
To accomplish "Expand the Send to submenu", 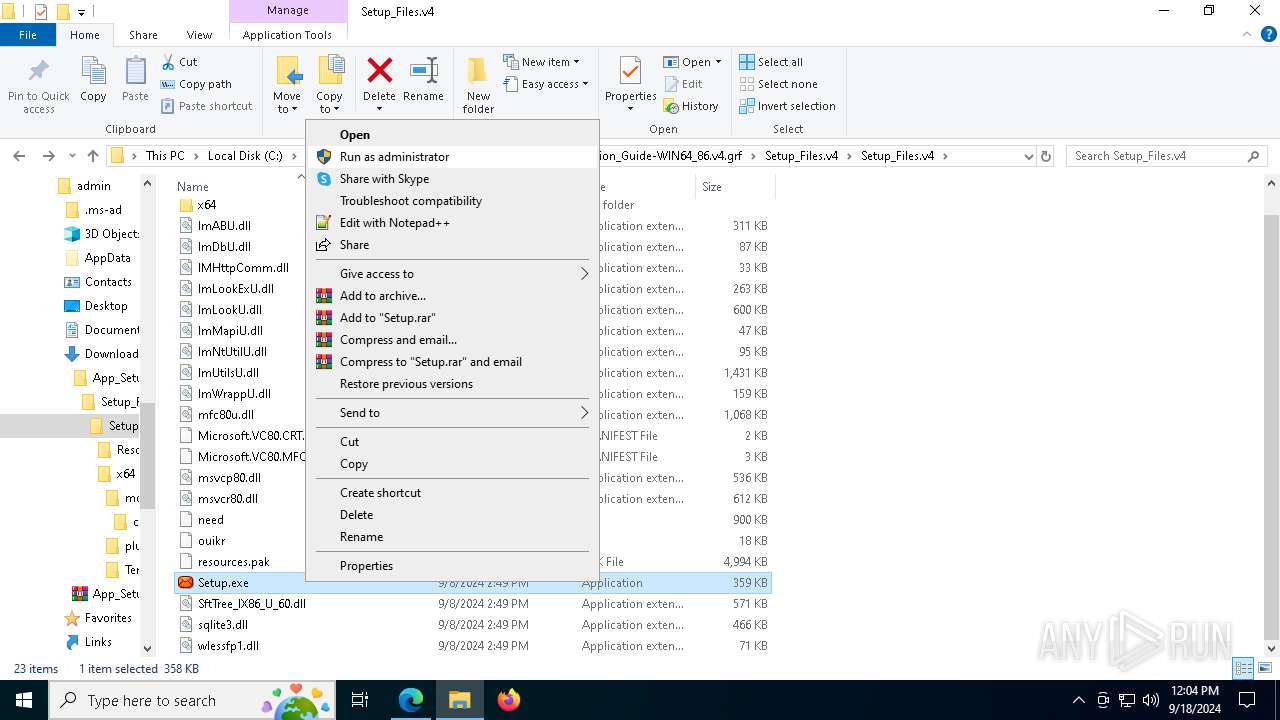I will 585,413.
